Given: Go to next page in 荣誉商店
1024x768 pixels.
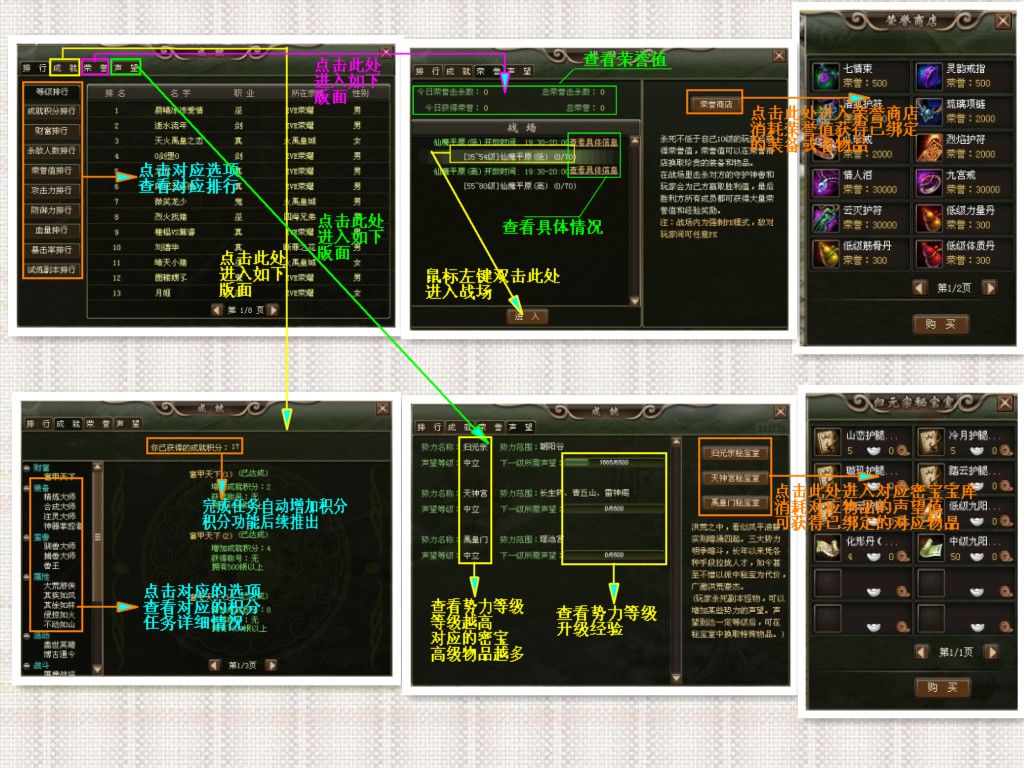Looking at the screenshot, I should (989, 288).
